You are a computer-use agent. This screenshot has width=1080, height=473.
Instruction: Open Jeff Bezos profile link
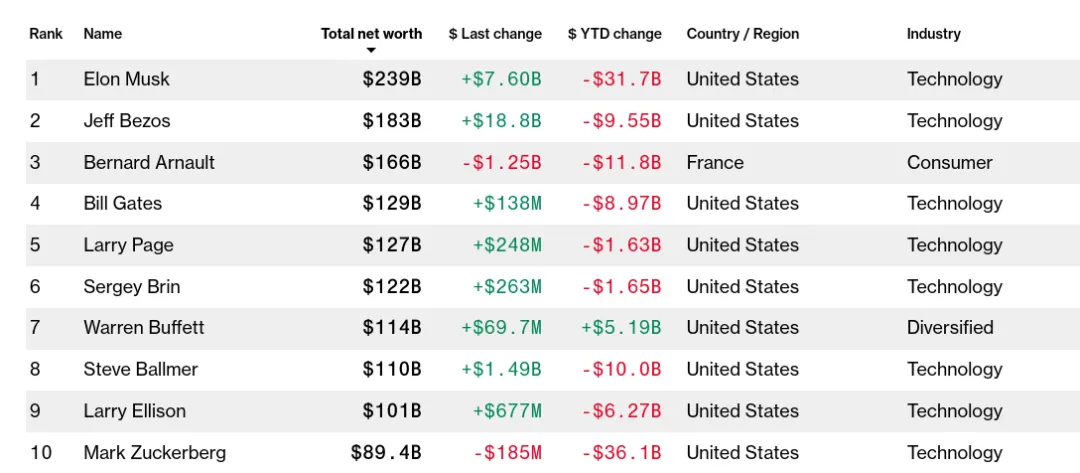[x=127, y=121]
